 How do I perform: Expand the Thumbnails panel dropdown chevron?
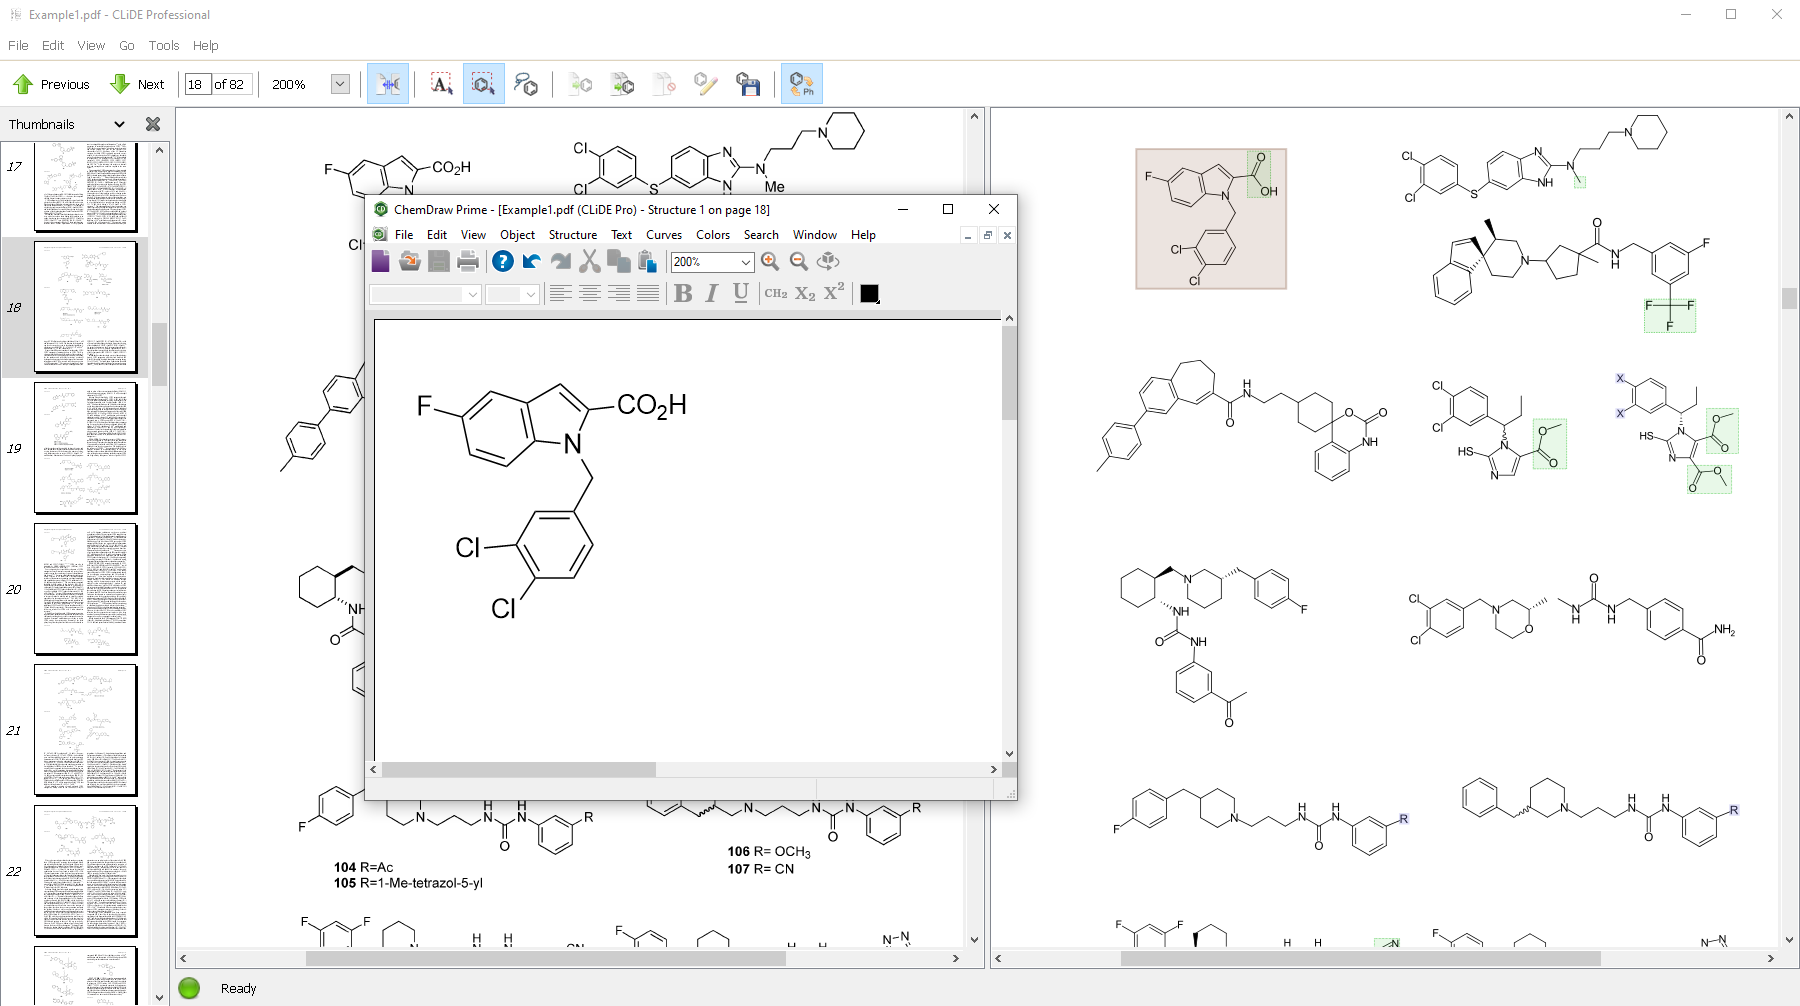pos(119,124)
